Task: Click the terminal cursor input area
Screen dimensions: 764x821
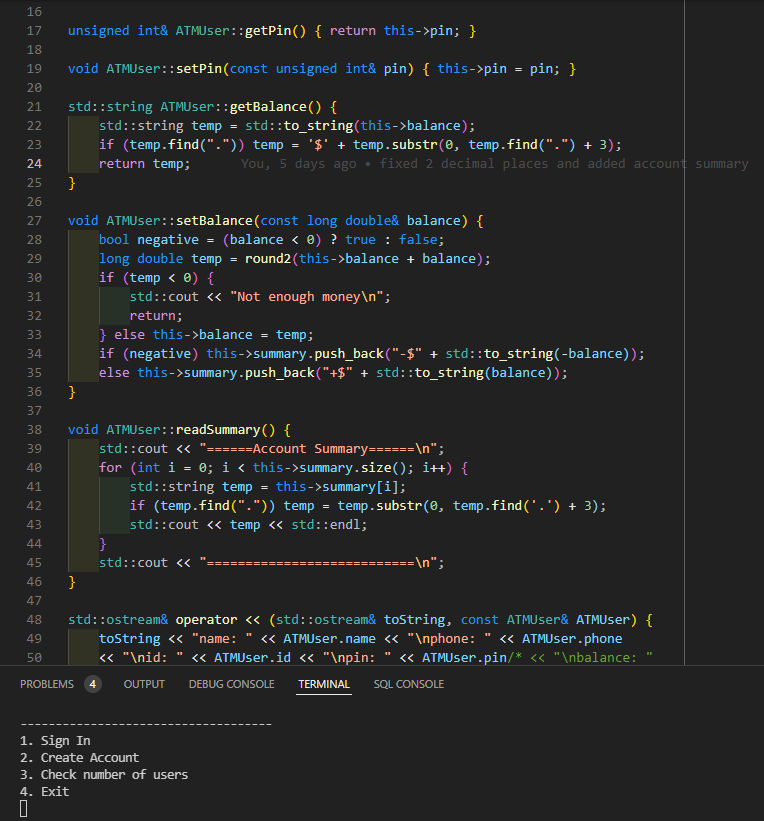Action: pyautogui.click(x=24, y=808)
